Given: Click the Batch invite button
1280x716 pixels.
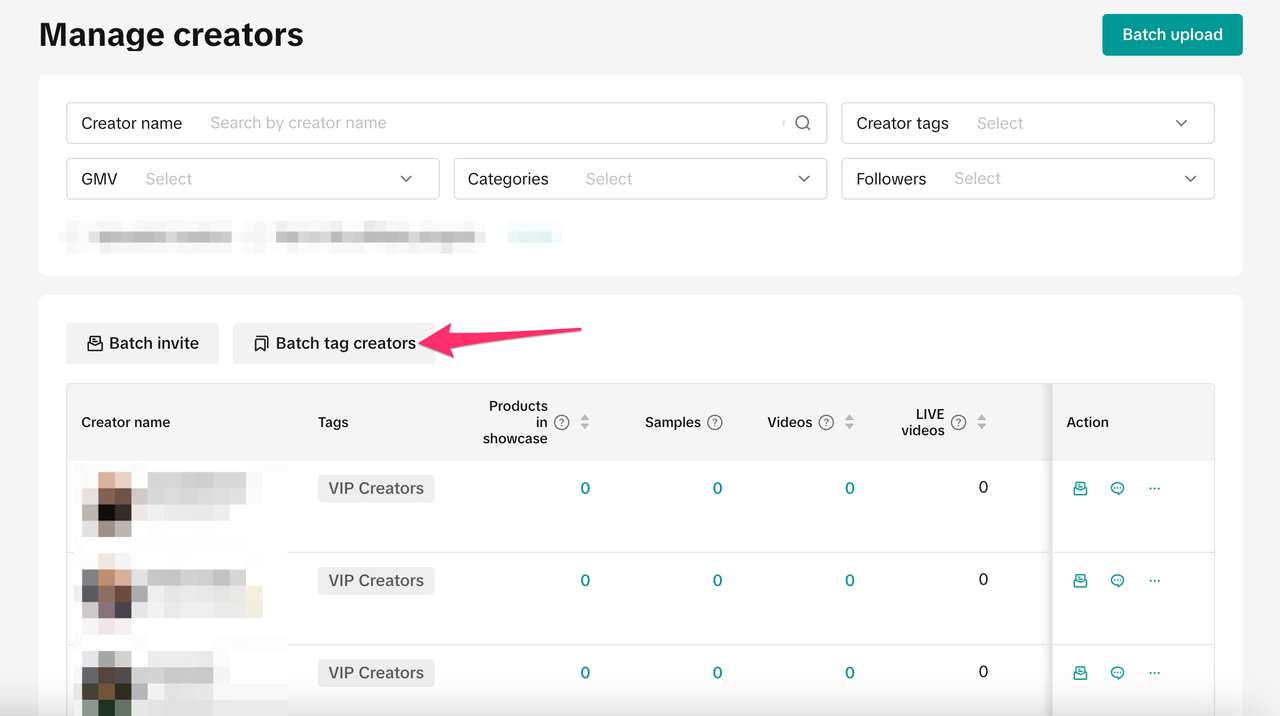Looking at the screenshot, I should tap(142, 343).
